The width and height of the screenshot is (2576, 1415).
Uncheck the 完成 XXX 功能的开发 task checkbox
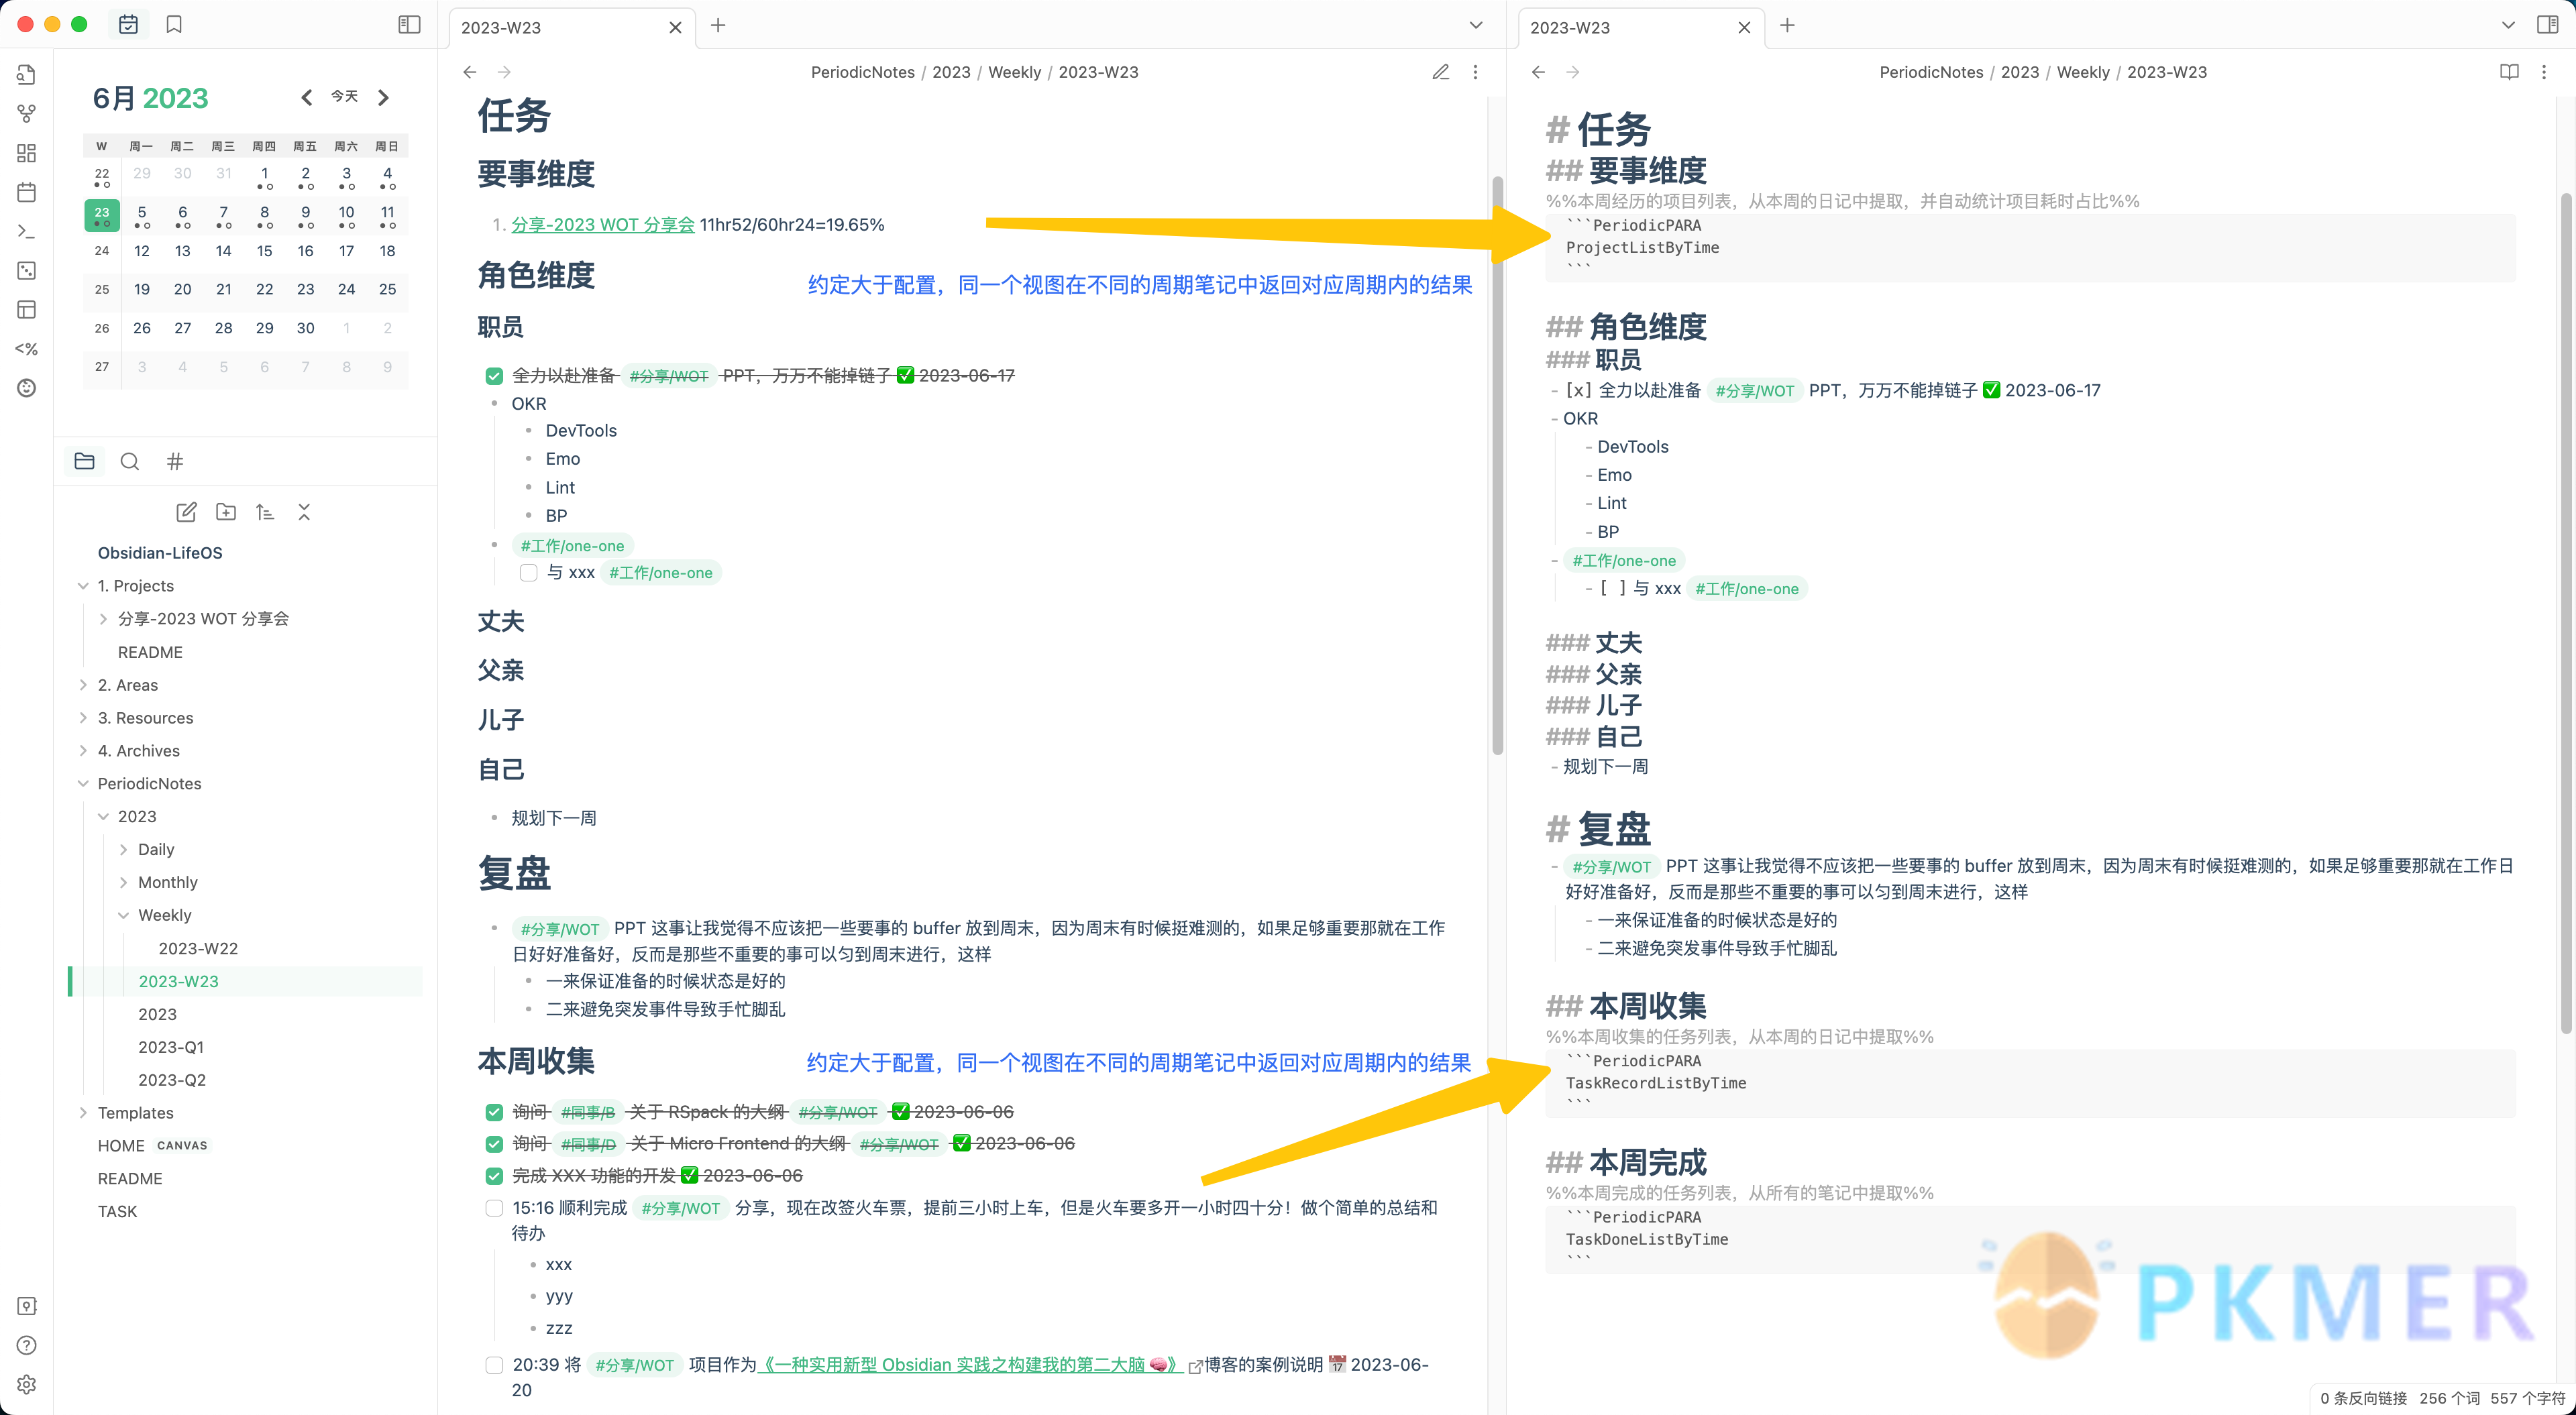pyautogui.click(x=494, y=1176)
